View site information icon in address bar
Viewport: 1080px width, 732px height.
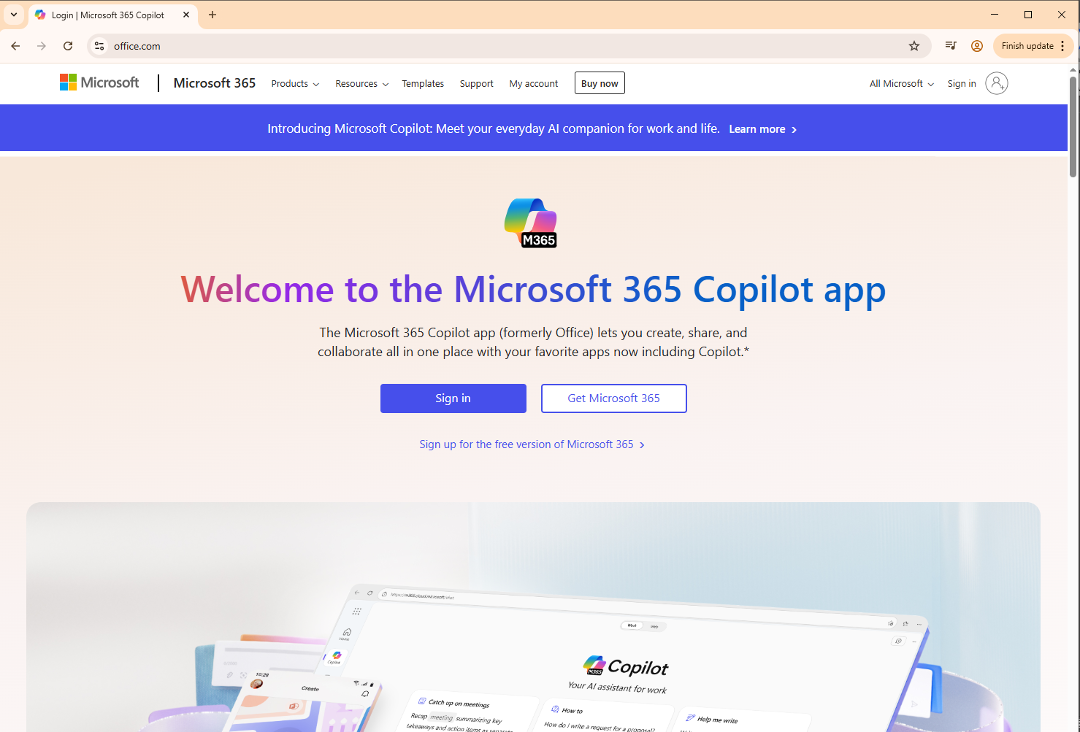click(x=99, y=46)
